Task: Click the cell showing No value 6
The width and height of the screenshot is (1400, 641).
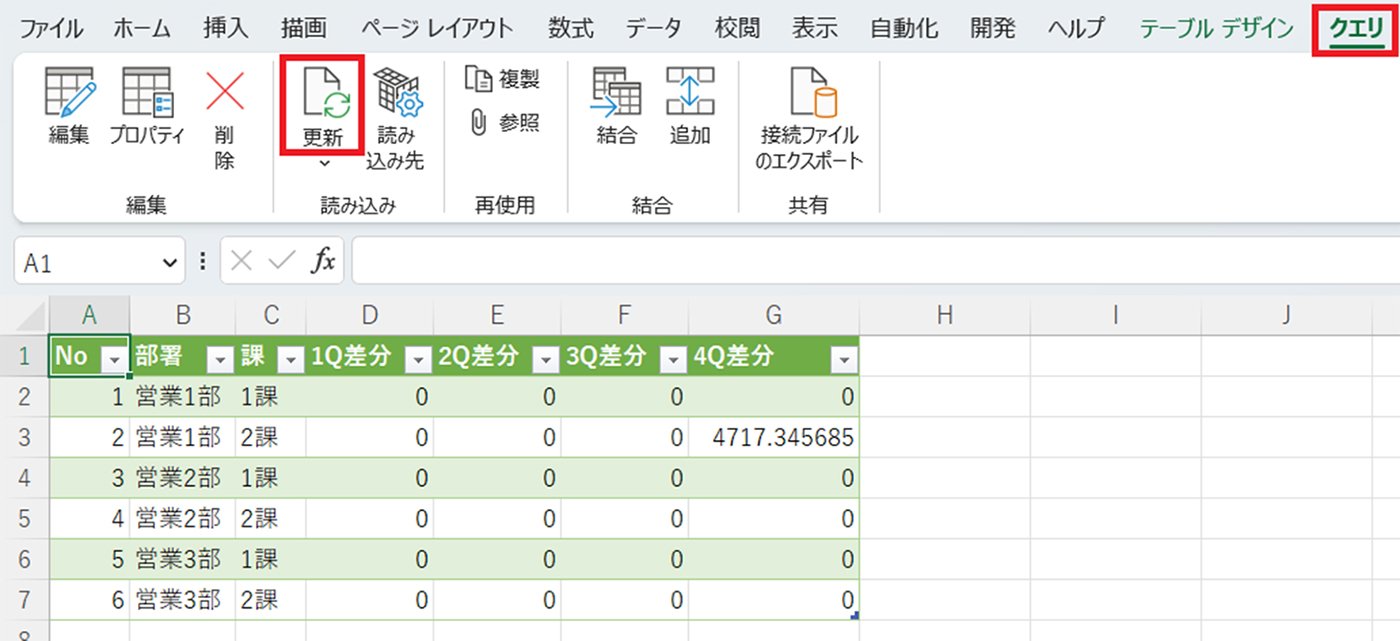Action: pyautogui.click(x=89, y=599)
